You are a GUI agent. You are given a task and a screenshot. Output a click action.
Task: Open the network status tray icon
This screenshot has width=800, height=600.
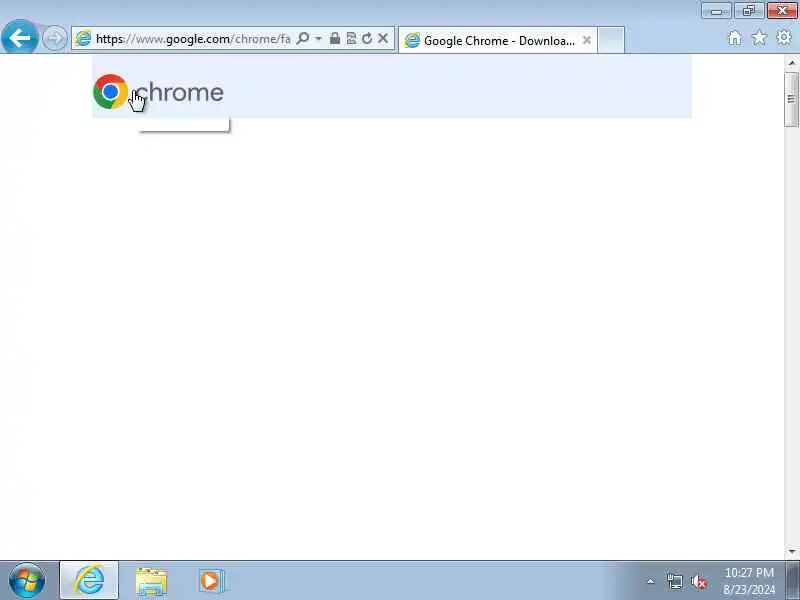pos(674,581)
